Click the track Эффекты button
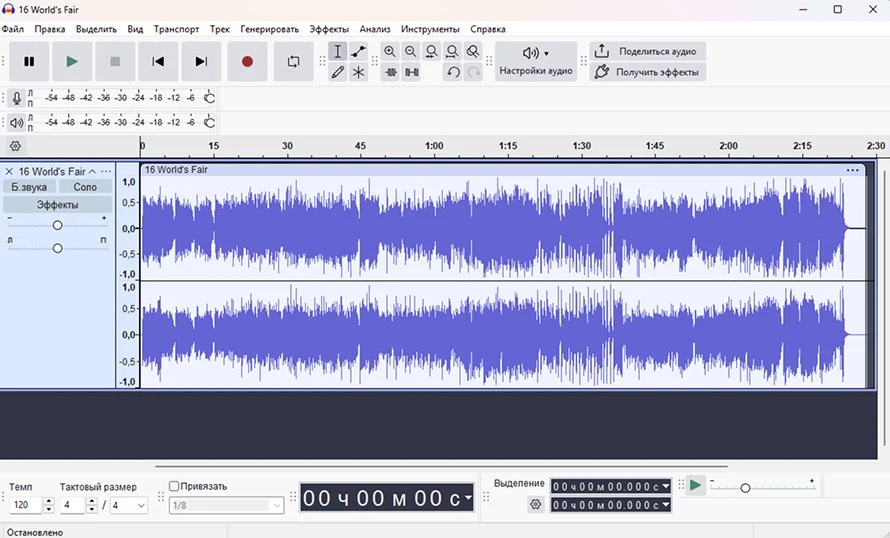This screenshot has width=890, height=538. 57,205
